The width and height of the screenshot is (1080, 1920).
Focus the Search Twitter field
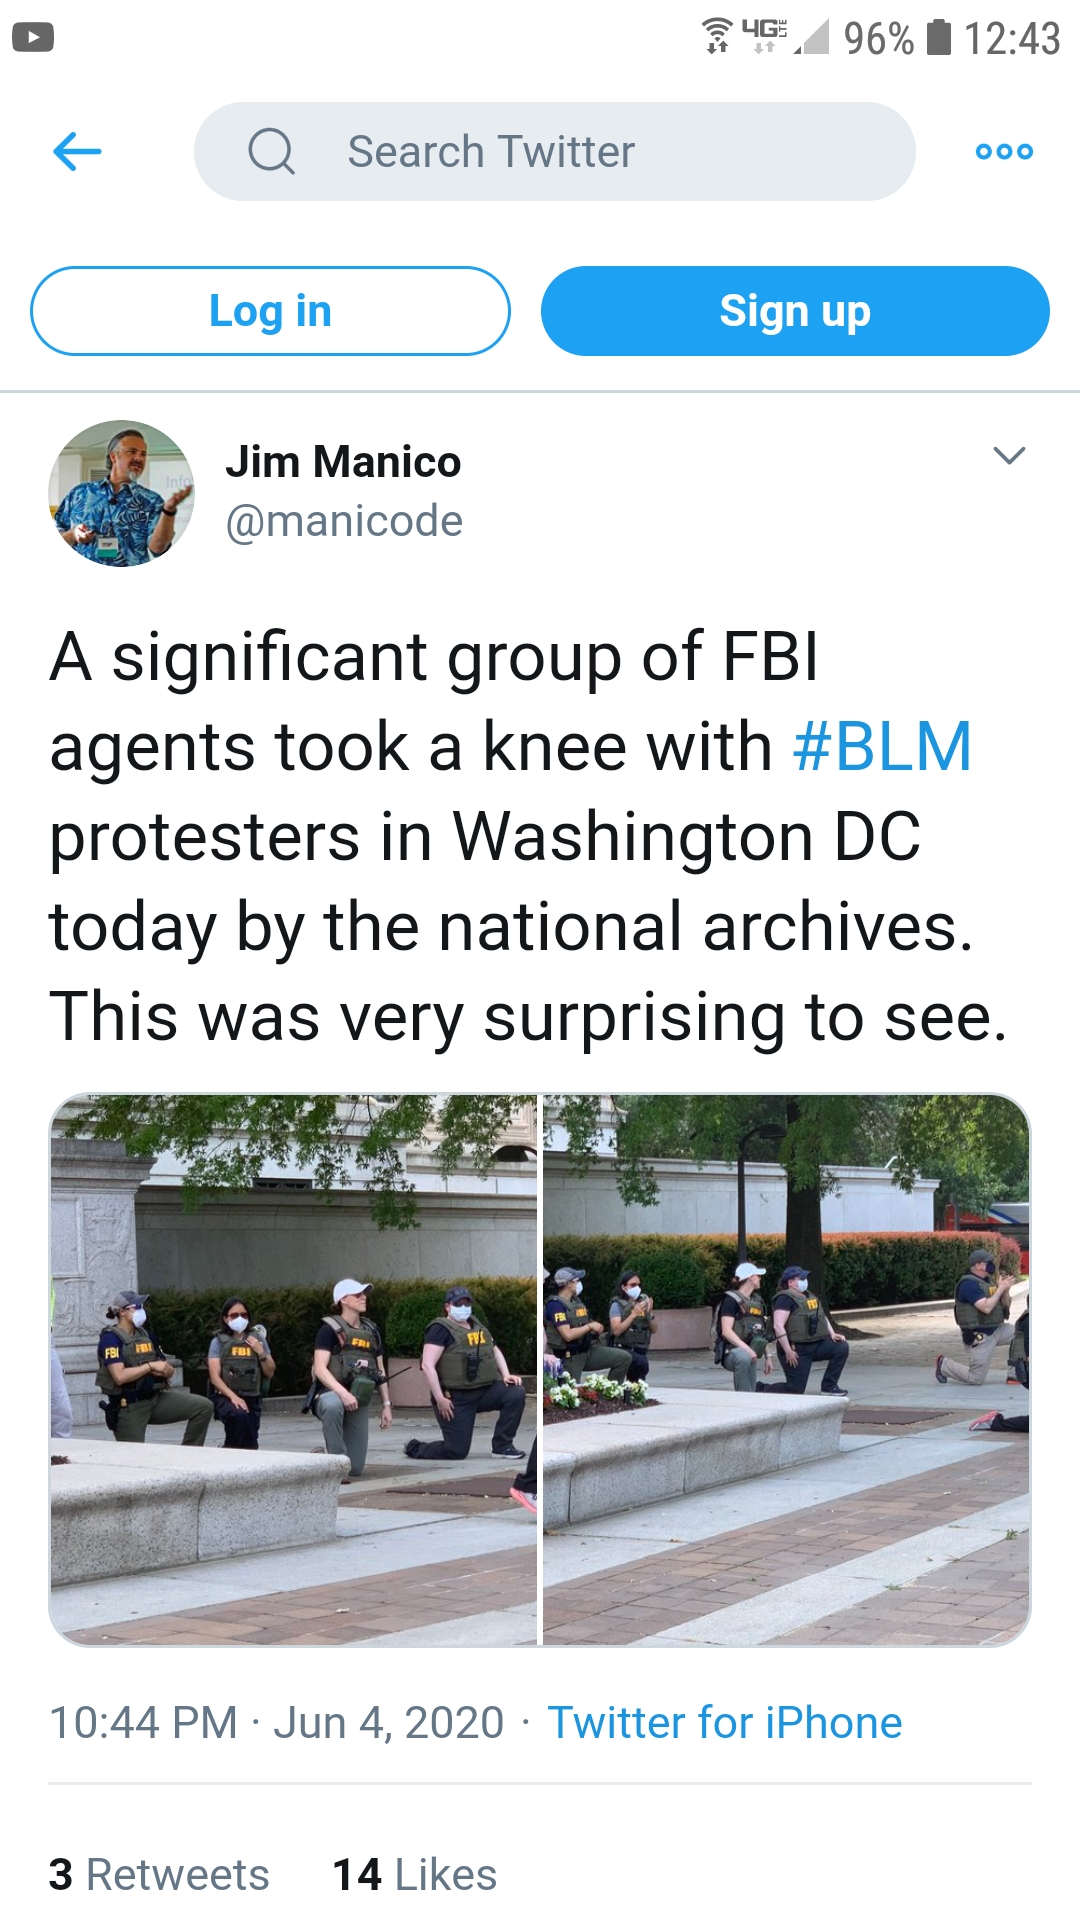pos(555,152)
